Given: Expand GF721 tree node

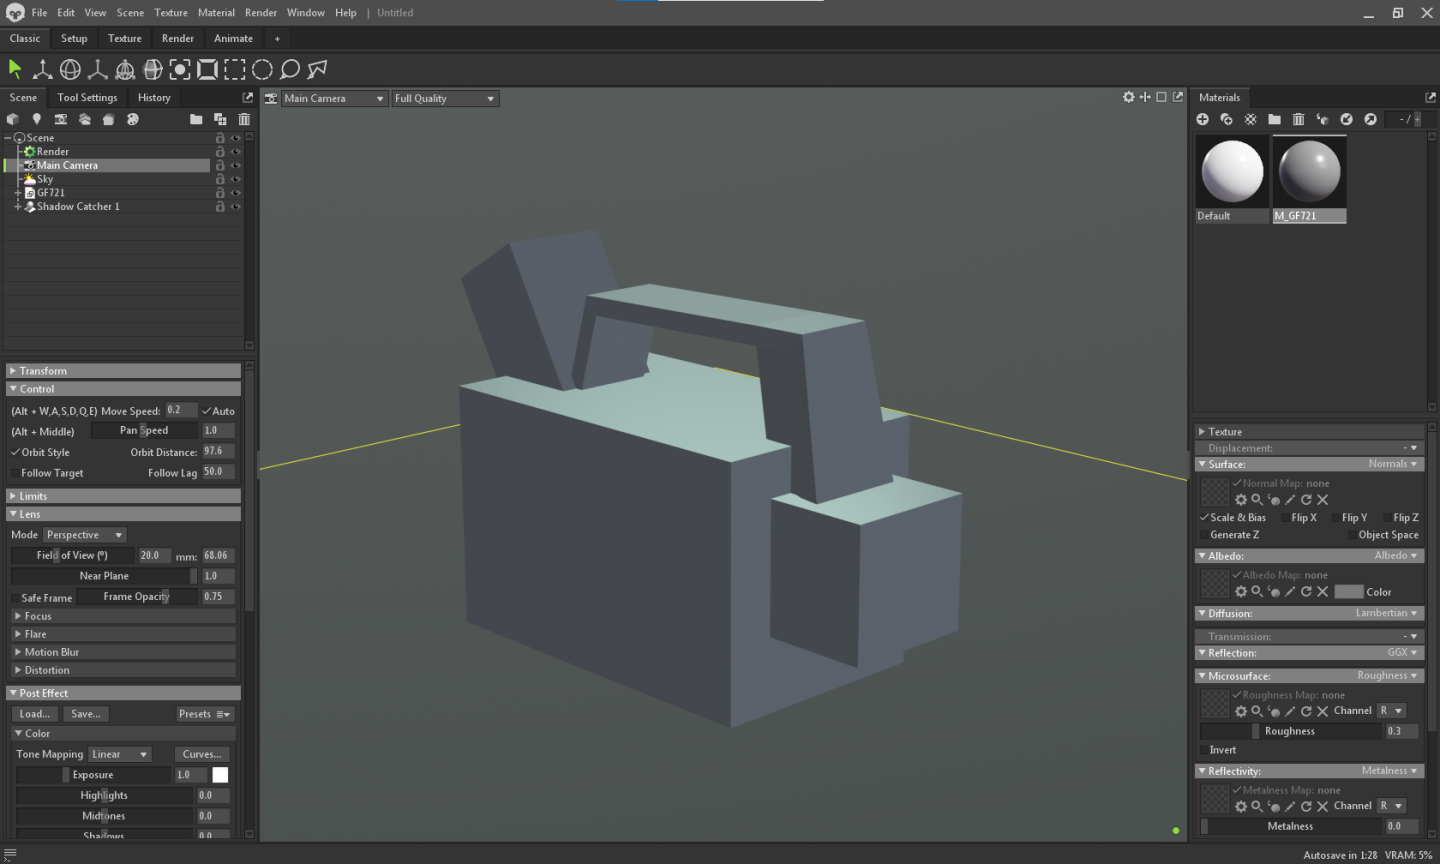Looking at the screenshot, I should tap(17, 193).
